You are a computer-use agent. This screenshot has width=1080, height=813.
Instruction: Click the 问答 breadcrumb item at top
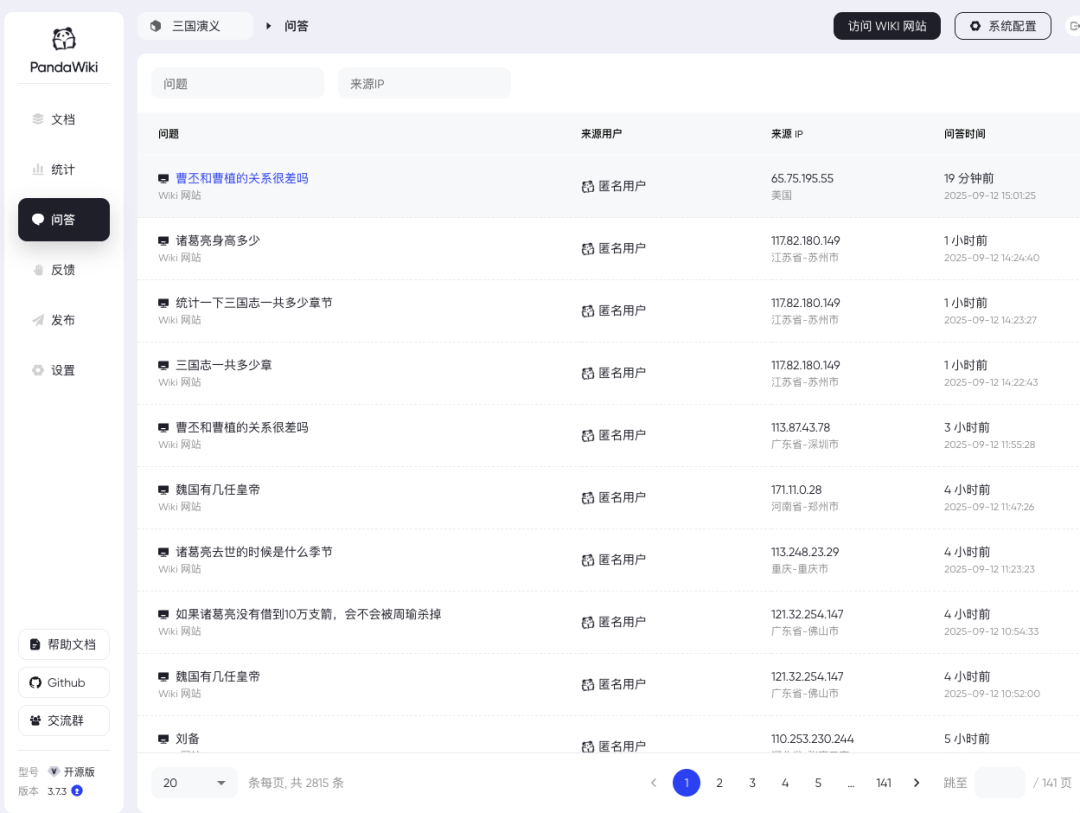pyautogui.click(x=295, y=26)
